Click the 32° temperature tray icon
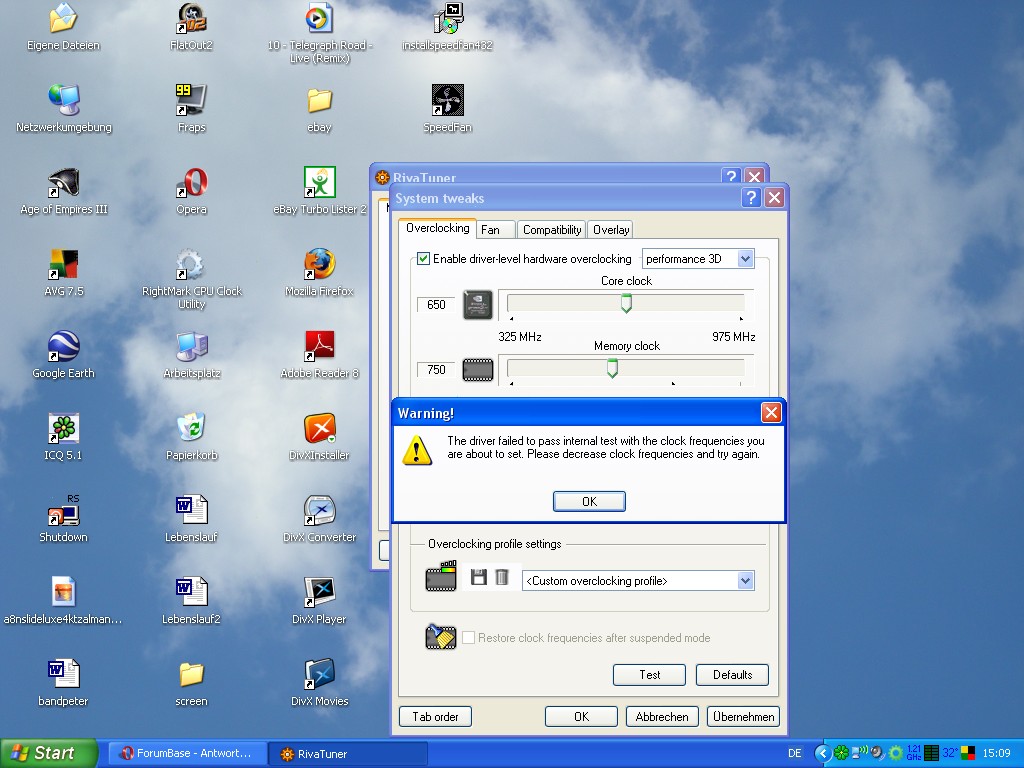Viewport: 1024px width, 768px height. click(x=950, y=753)
